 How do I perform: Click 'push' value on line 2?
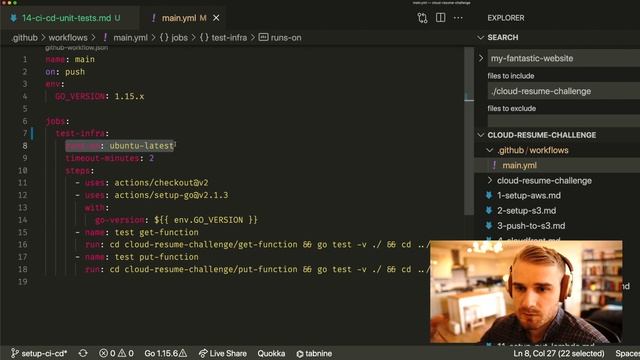coord(75,72)
